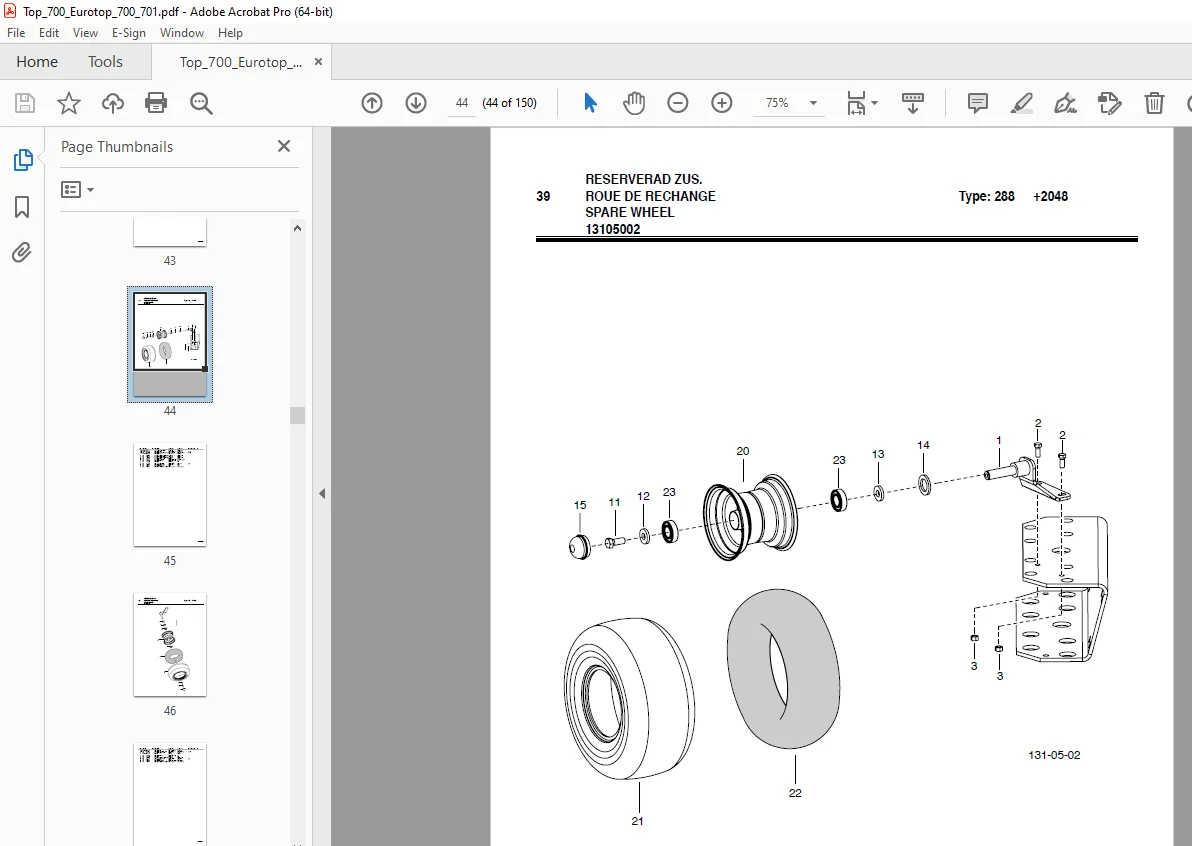The image size is (1192, 846).
Task: Click the ROUE DE RECHANGE text
Action: [x=650, y=196]
